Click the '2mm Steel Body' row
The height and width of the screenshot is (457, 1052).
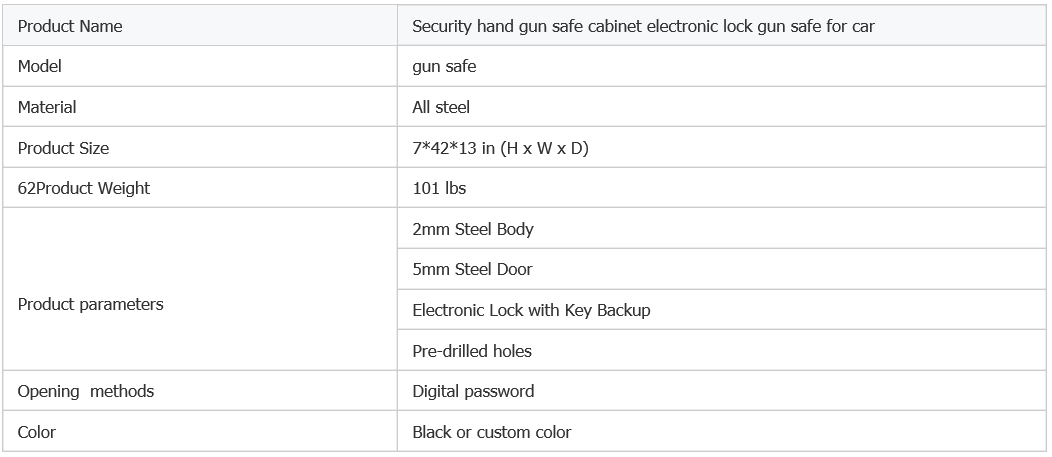click(x=721, y=228)
